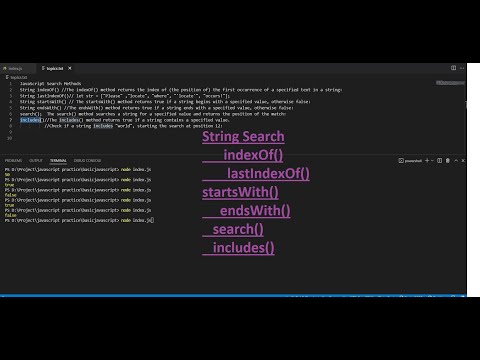The image size is (480, 360).
Task: Click the highlighted 'includes' word on line 7
Action: (x=30, y=120)
